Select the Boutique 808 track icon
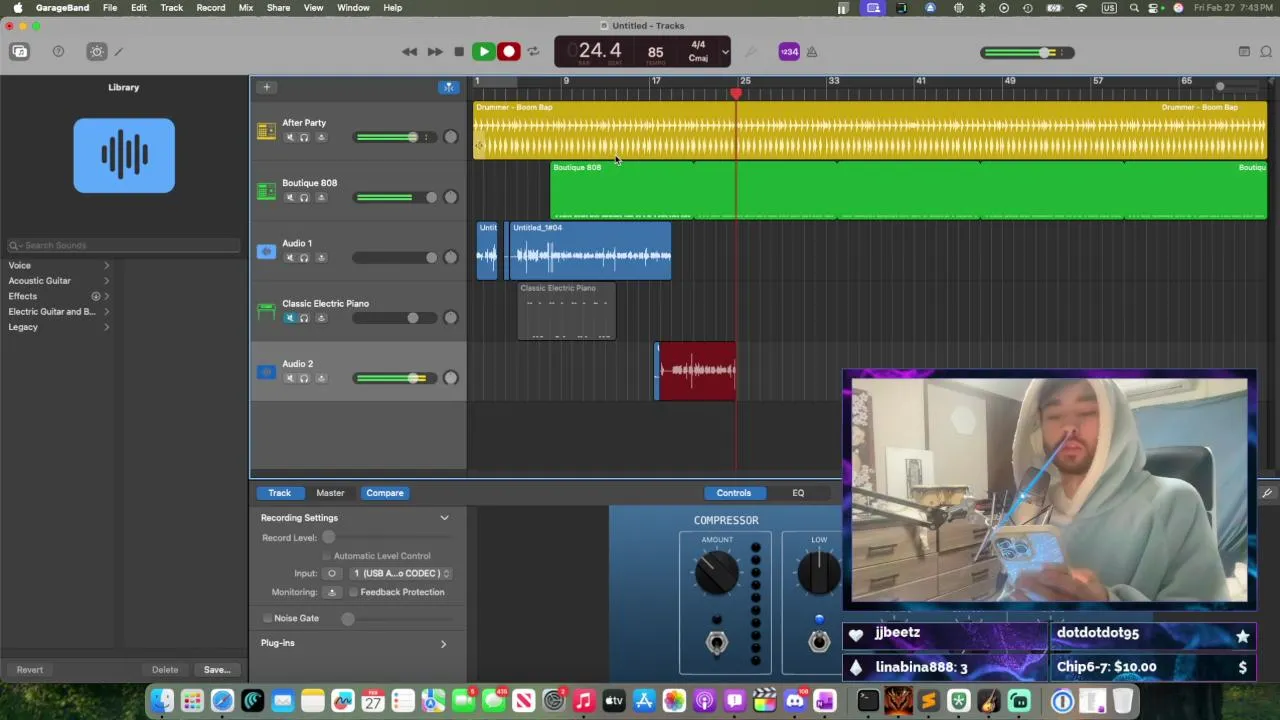The width and height of the screenshot is (1280, 720). 266,191
